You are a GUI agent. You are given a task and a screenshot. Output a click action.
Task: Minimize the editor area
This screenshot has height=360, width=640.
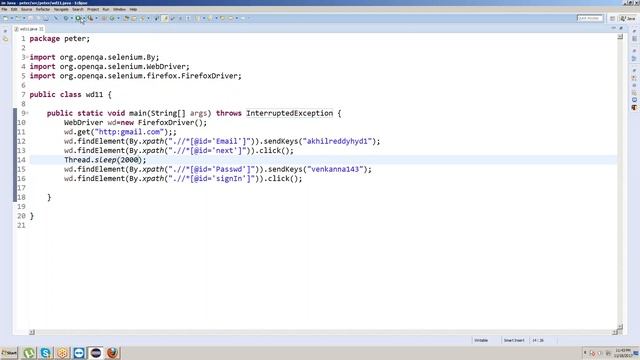pos(613,28)
